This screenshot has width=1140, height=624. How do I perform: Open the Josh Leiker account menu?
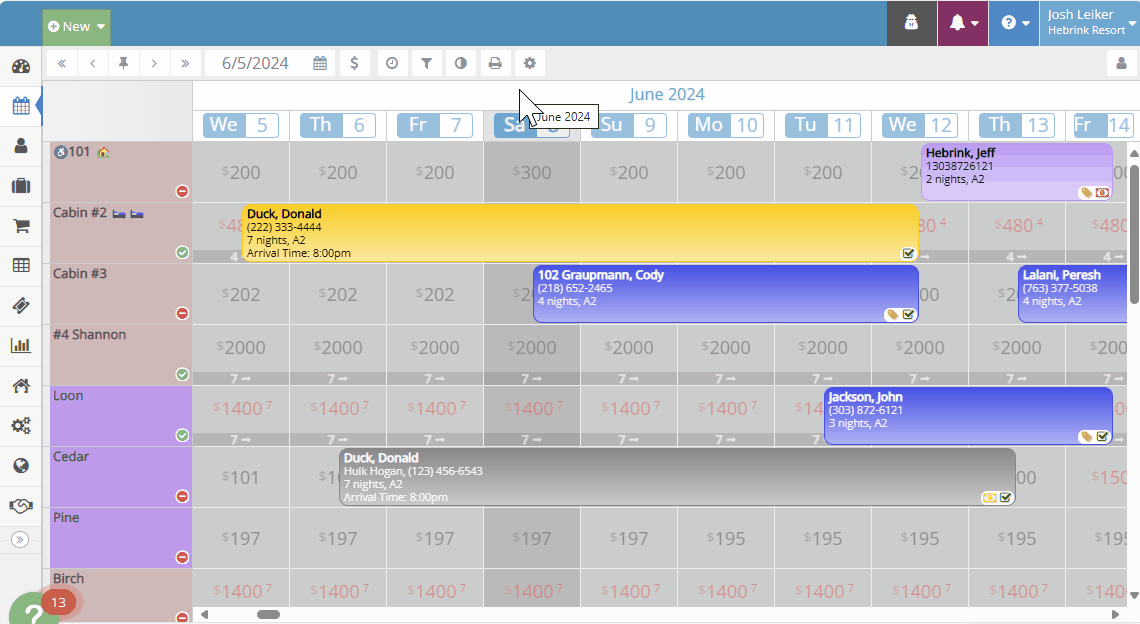pos(1089,20)
